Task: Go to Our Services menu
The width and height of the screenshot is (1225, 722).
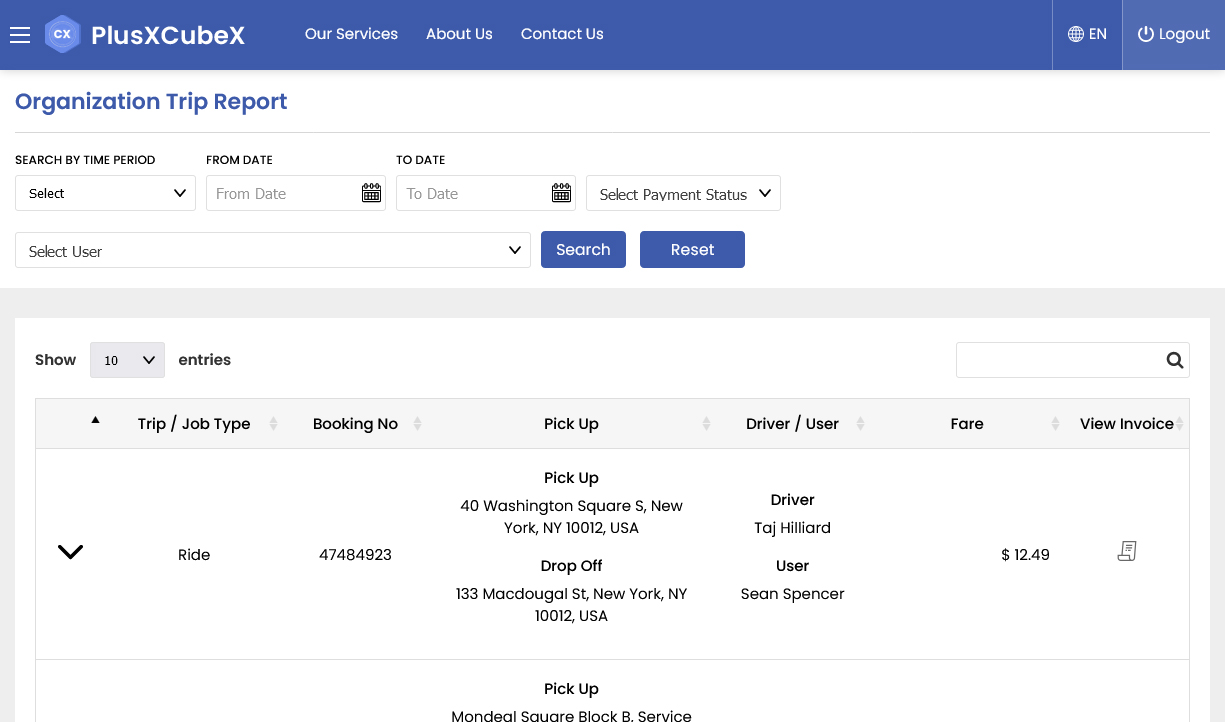Action: coord(351,34)
